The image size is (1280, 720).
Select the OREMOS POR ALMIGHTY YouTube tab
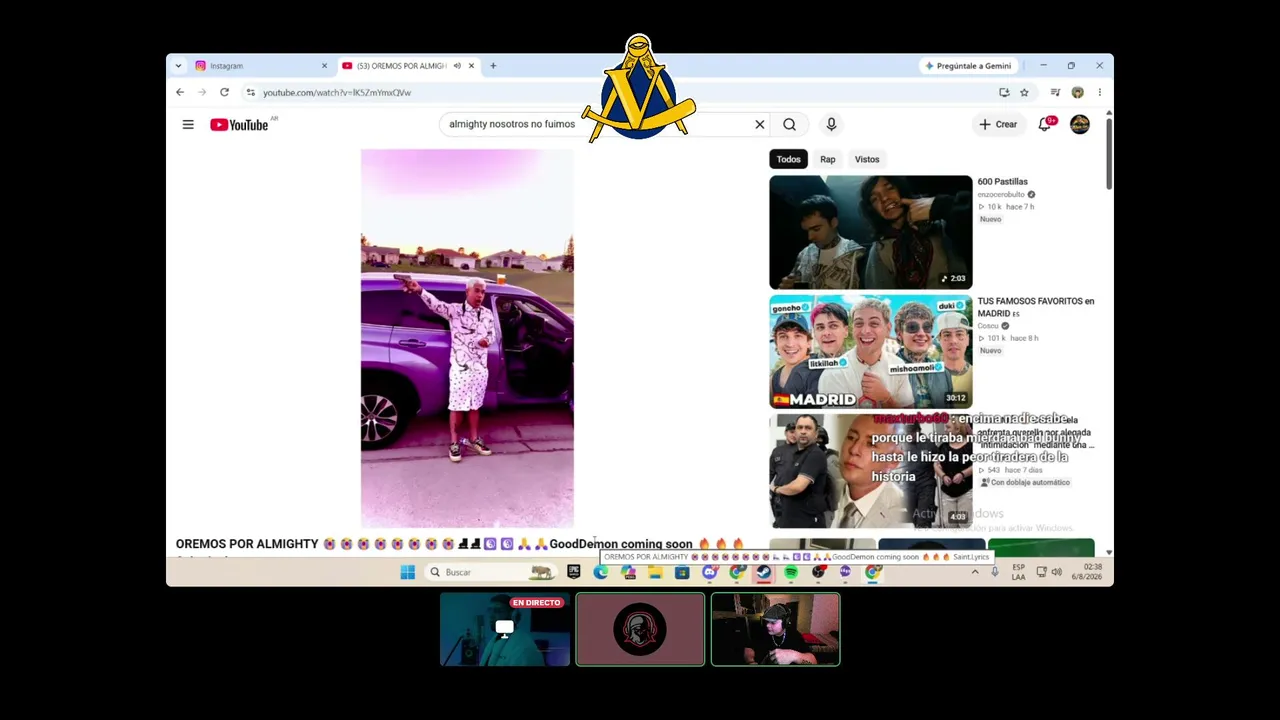[x=410, y=66]
